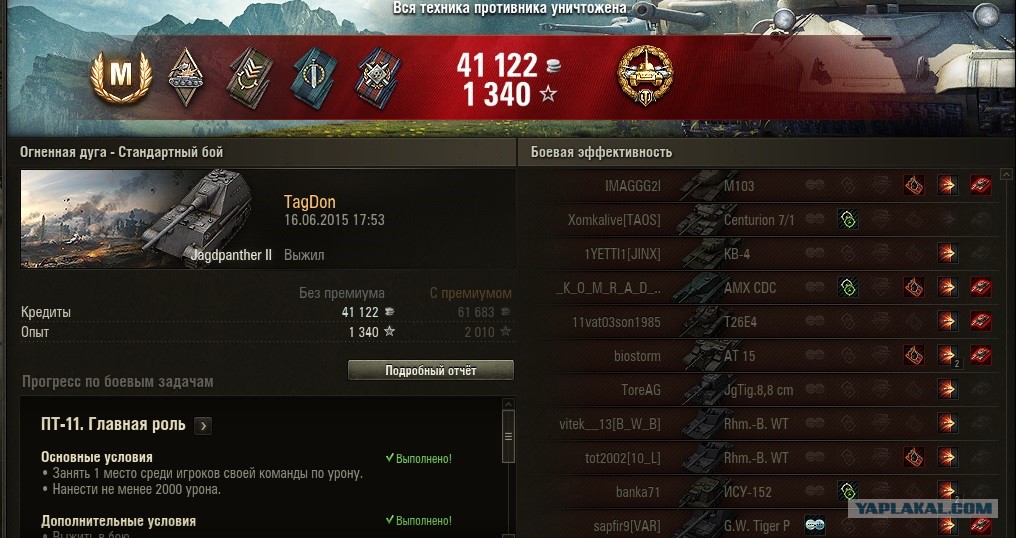
Task: Click the teal sword ribbon award icon
Action: [x=314, y=77]
